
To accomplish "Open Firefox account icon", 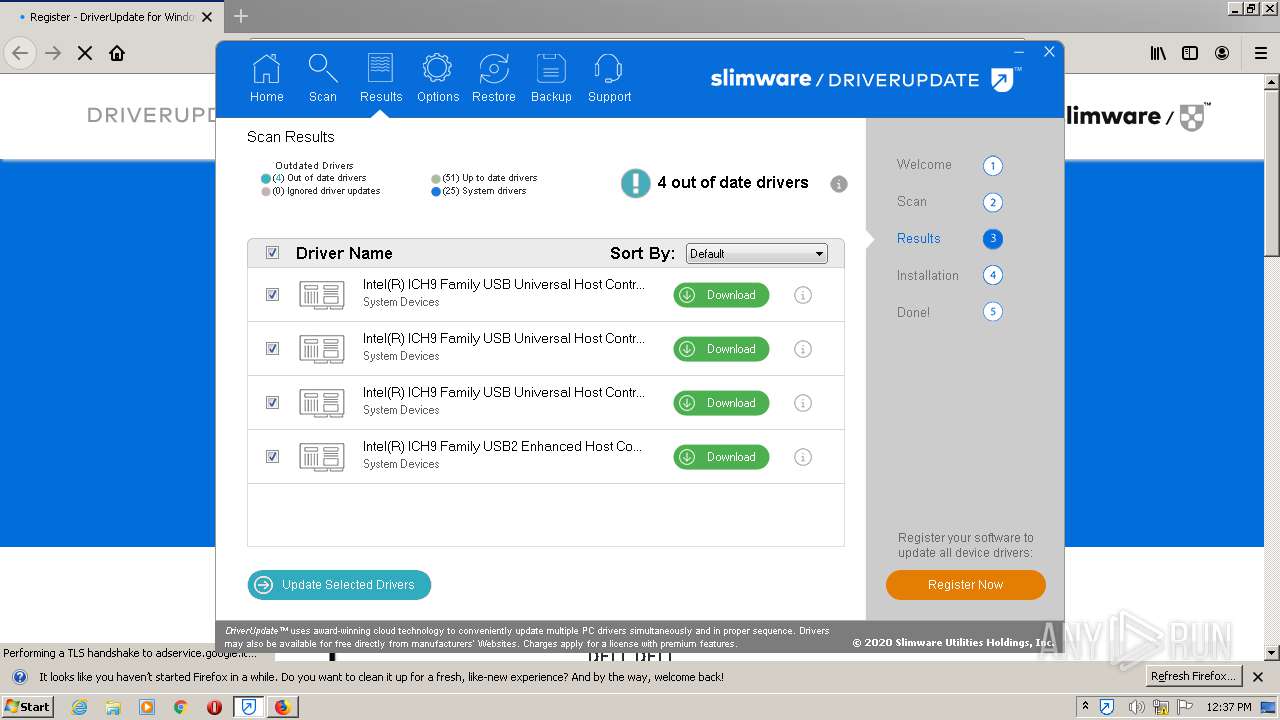I will [1222, 53].
